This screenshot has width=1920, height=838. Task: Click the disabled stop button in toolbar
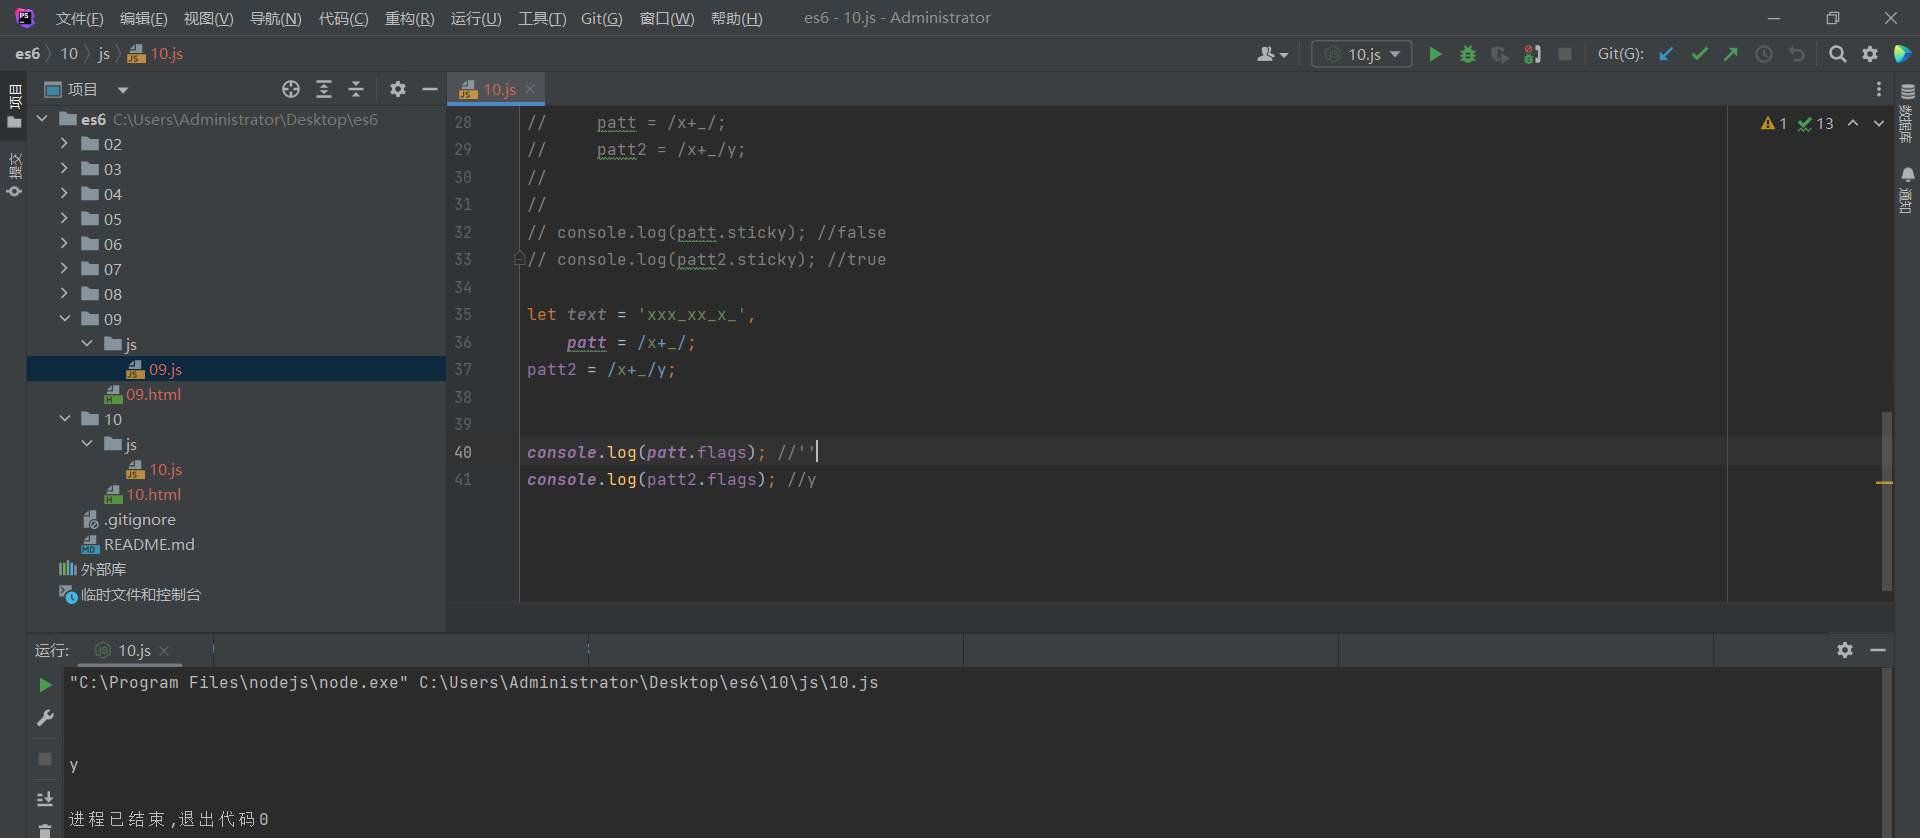tap(1565, 54)
